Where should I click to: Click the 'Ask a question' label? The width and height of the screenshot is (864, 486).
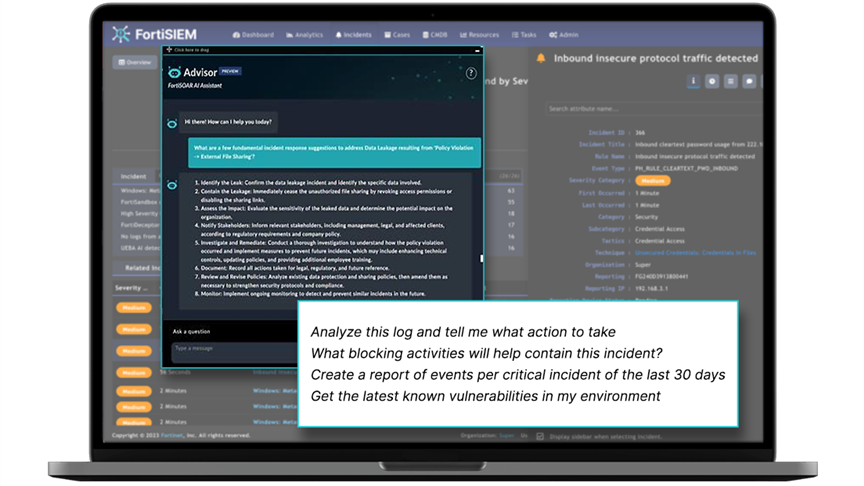coord(191,332)
